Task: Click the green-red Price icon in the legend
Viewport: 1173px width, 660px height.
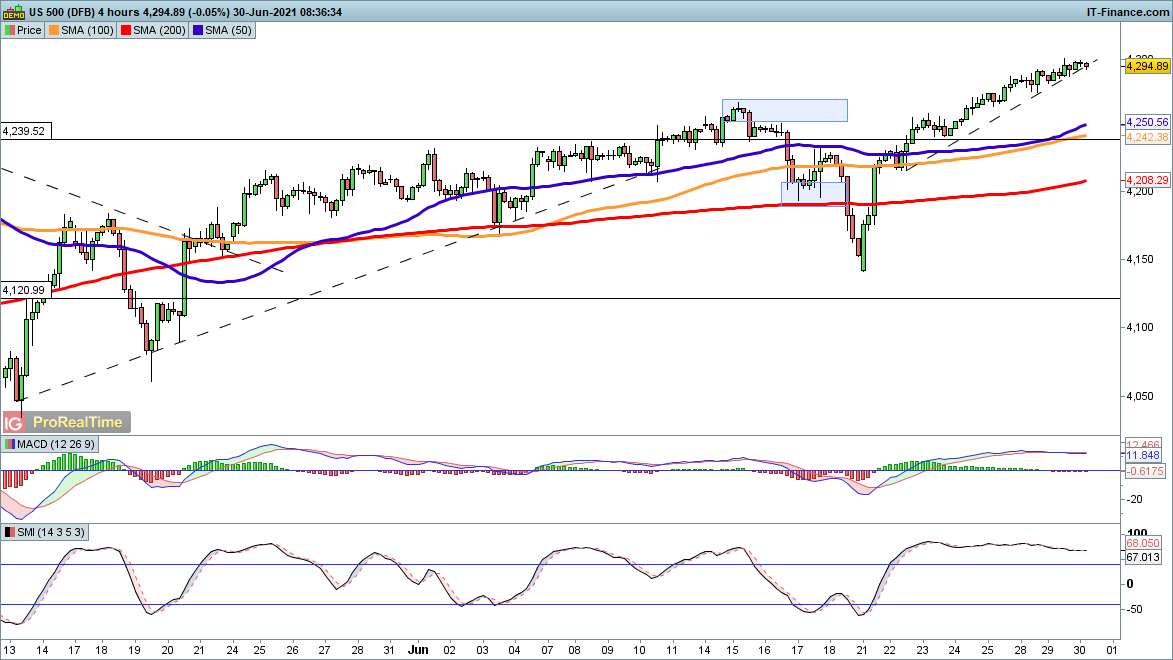Action: pos(10,30)
